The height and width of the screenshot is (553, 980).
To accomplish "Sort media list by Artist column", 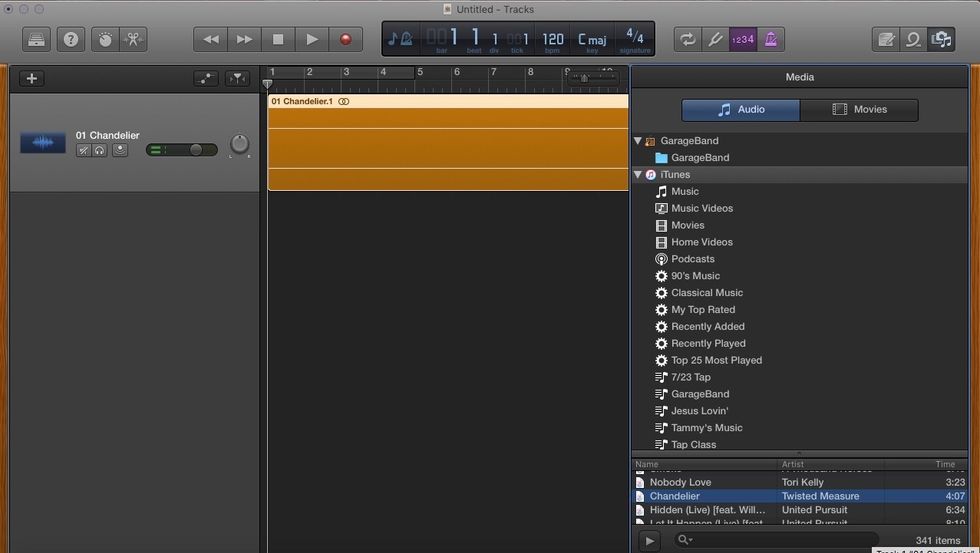I will (831, 464).
